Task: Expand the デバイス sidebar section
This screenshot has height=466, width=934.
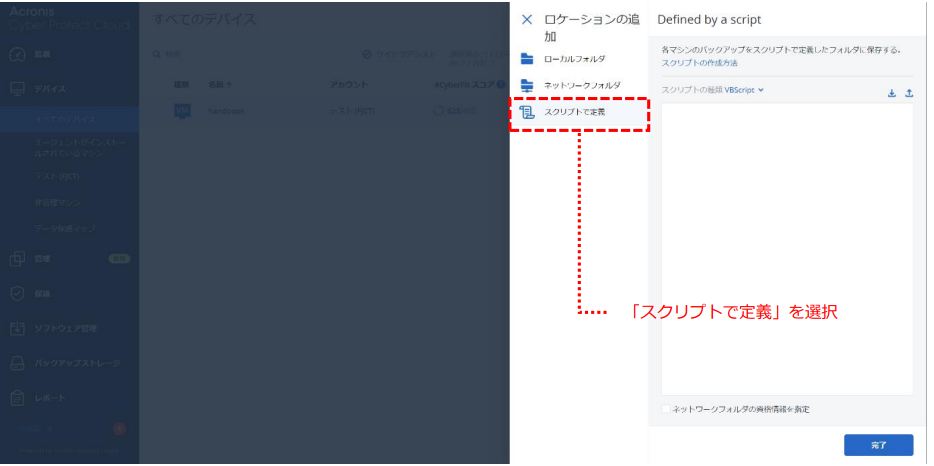Action: point(52,89)
